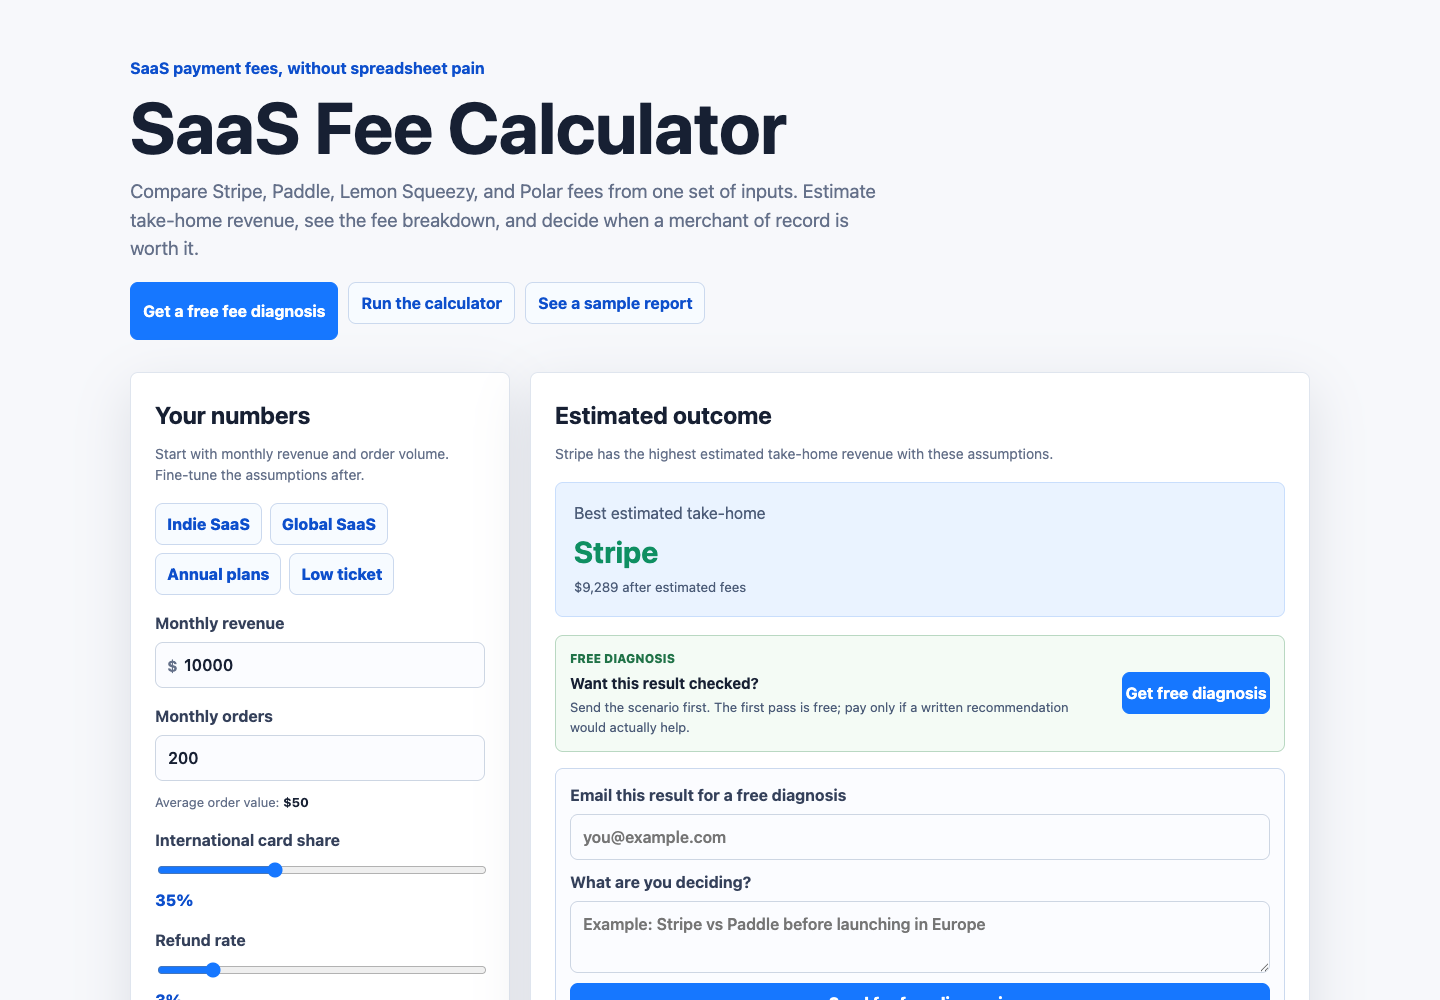The image size is (1440, 1000).
Task: Click the textarea resize grip corner
Action: coord(1264,967)
